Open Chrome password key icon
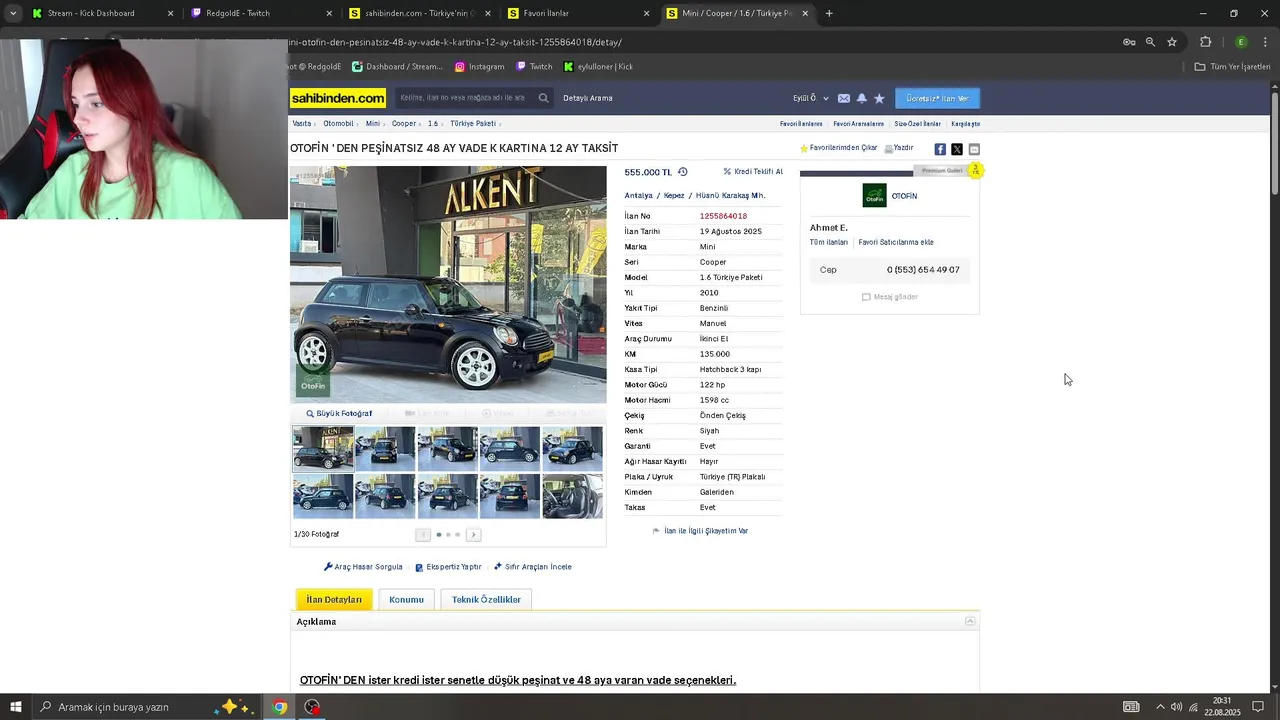1280x720 pixels. pos(1129,42)
